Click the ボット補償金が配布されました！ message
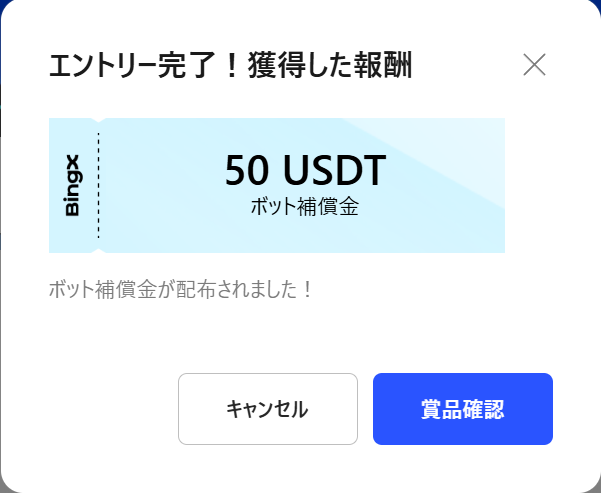The width and height of the screenshot is (601, 493). pos(181,289)
